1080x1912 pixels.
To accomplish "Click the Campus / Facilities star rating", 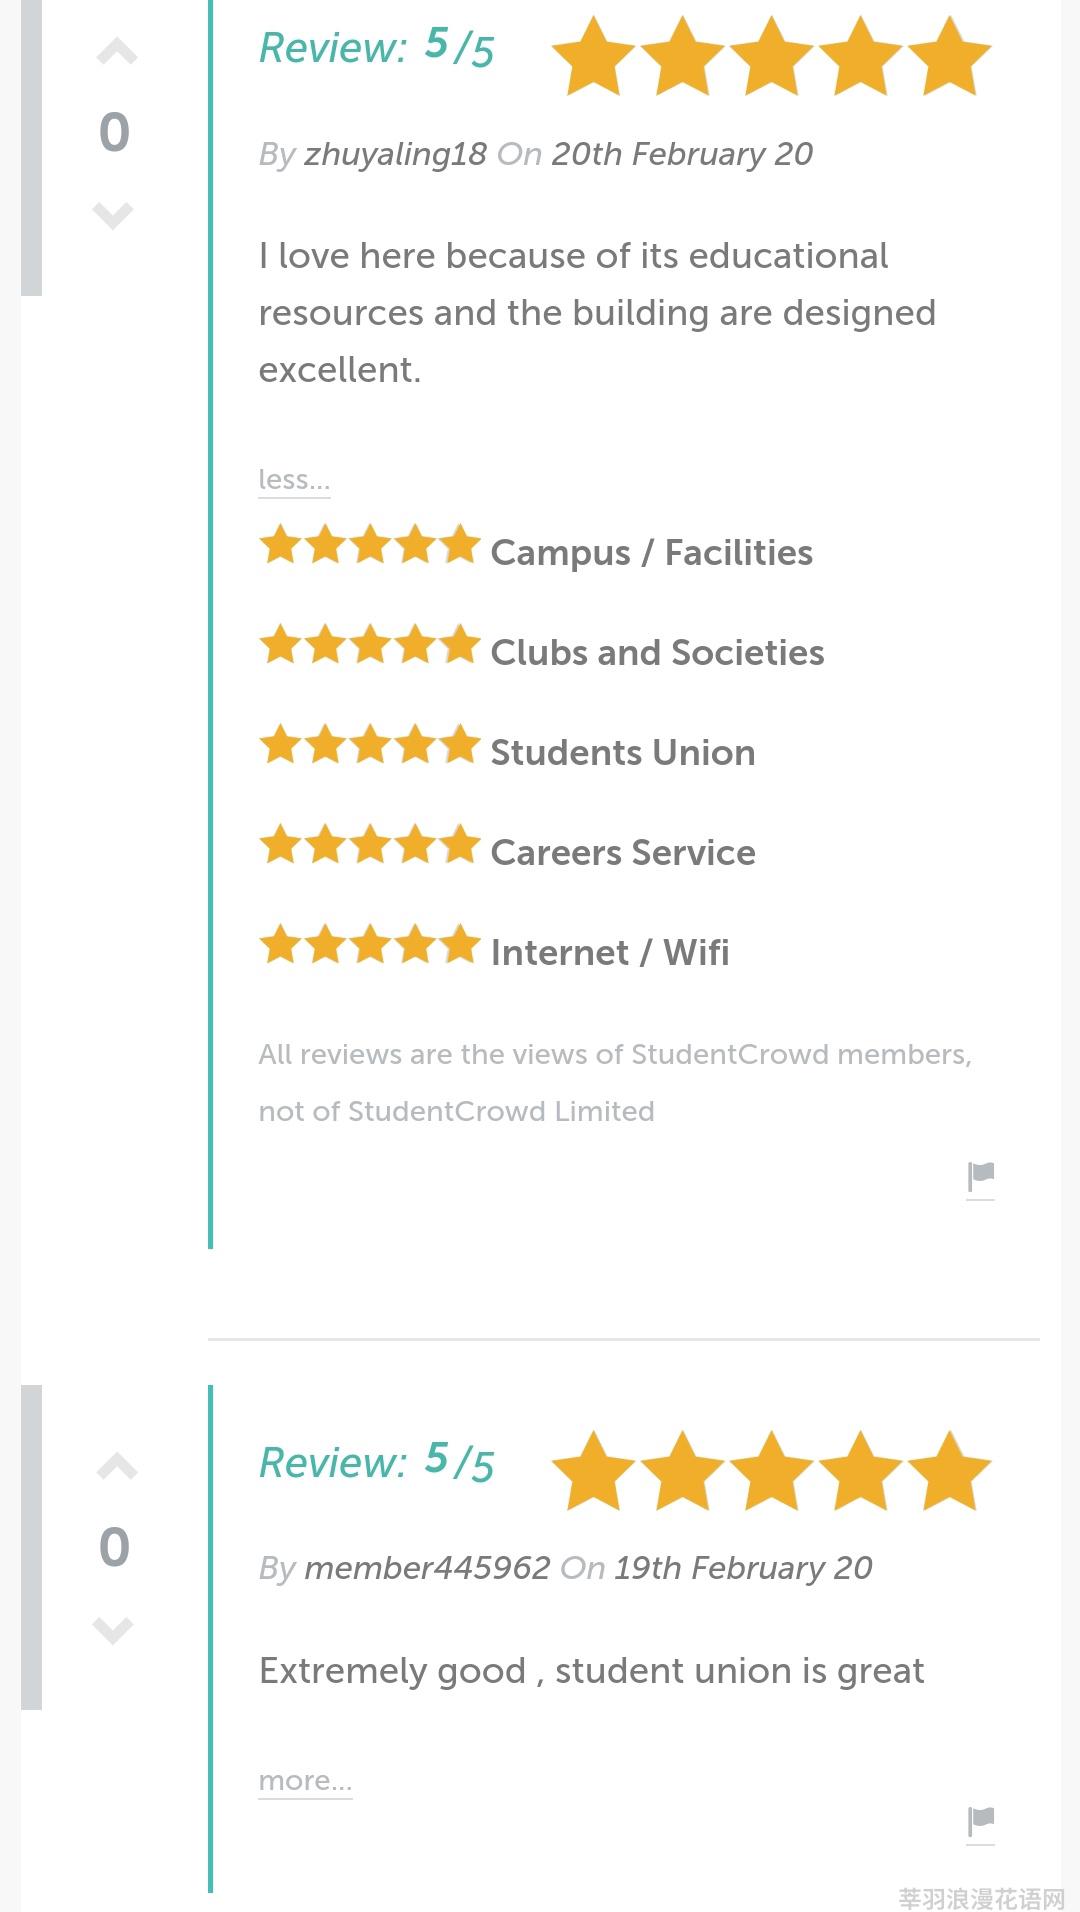I will click(370, 546).
